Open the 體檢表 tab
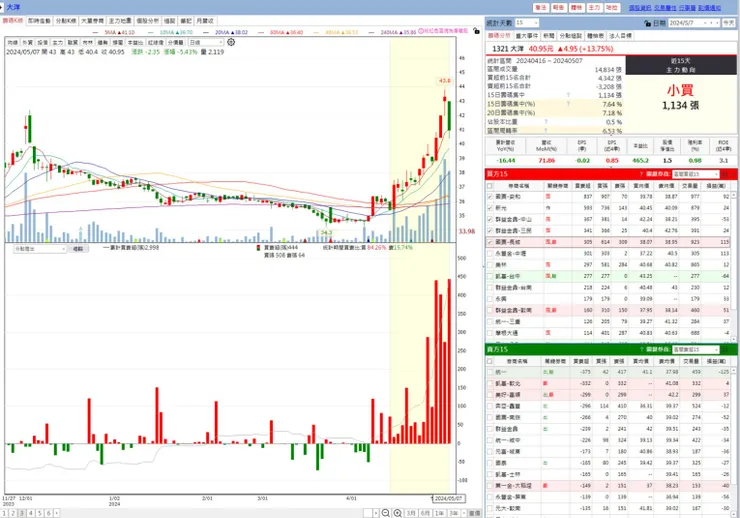Image resolution: width=740 pixels, height=518 pixels. pos(596,36)
